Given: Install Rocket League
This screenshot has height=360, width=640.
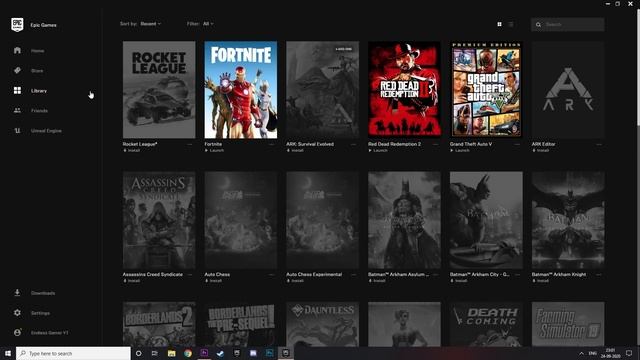Looking at the screenshot, I should (132, 151).
